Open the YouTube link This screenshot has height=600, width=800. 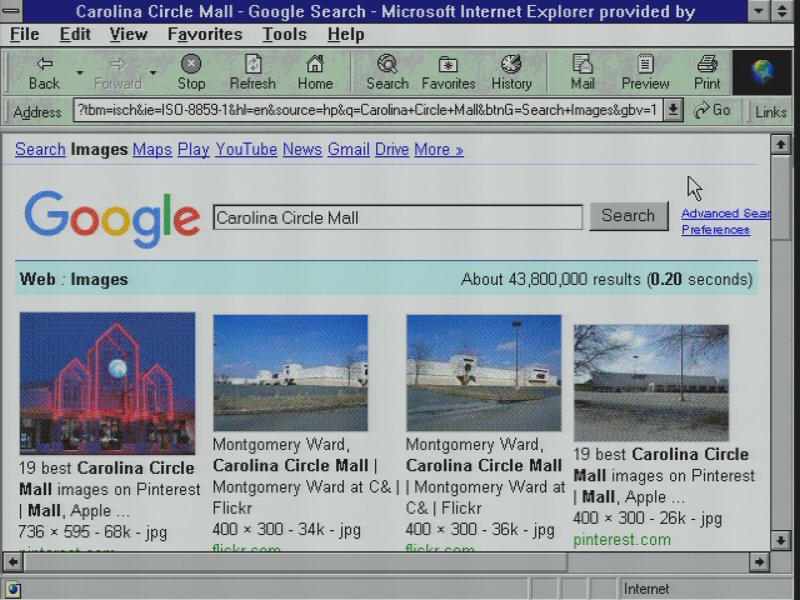click(246, 149)
